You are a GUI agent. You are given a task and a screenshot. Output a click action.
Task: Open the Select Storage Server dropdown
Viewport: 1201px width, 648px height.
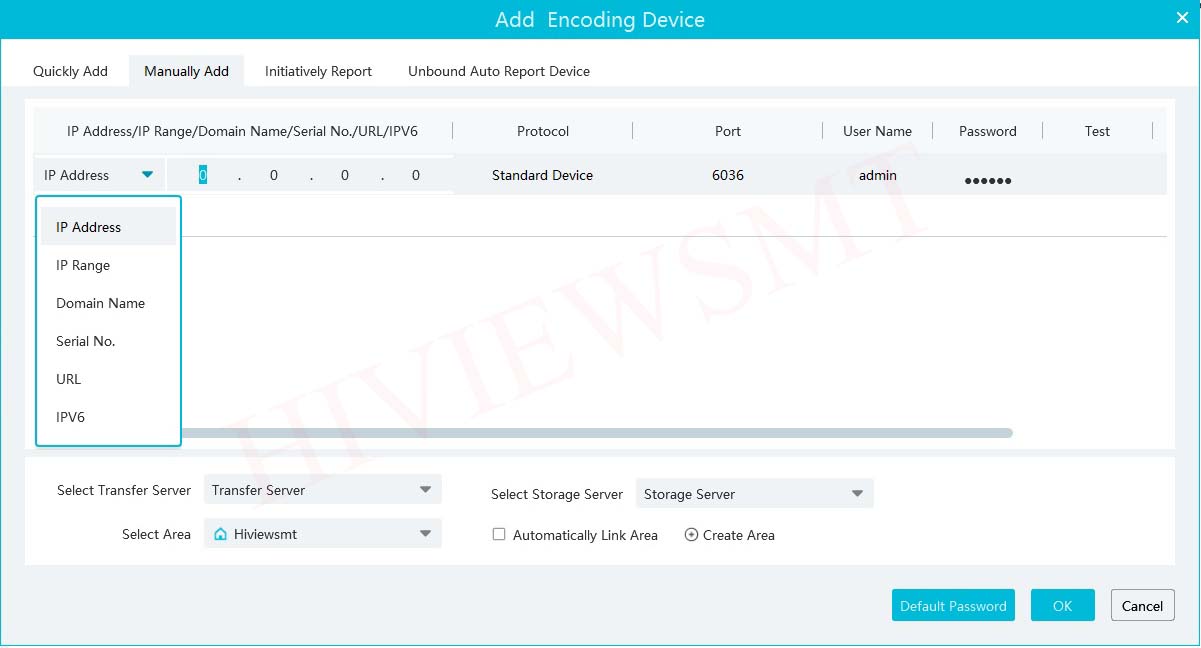[857, 494]
